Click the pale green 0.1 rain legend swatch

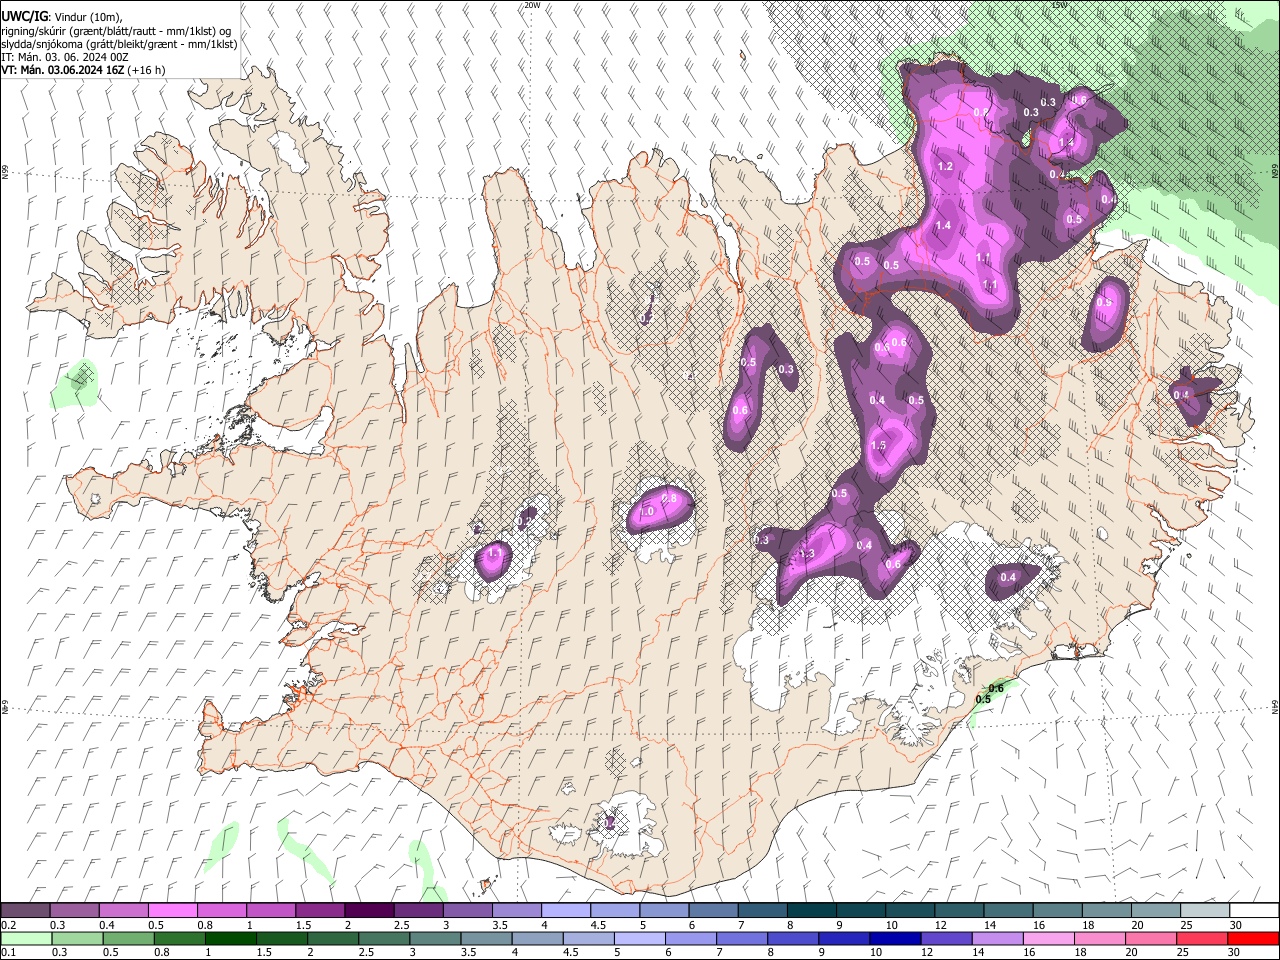26,939
